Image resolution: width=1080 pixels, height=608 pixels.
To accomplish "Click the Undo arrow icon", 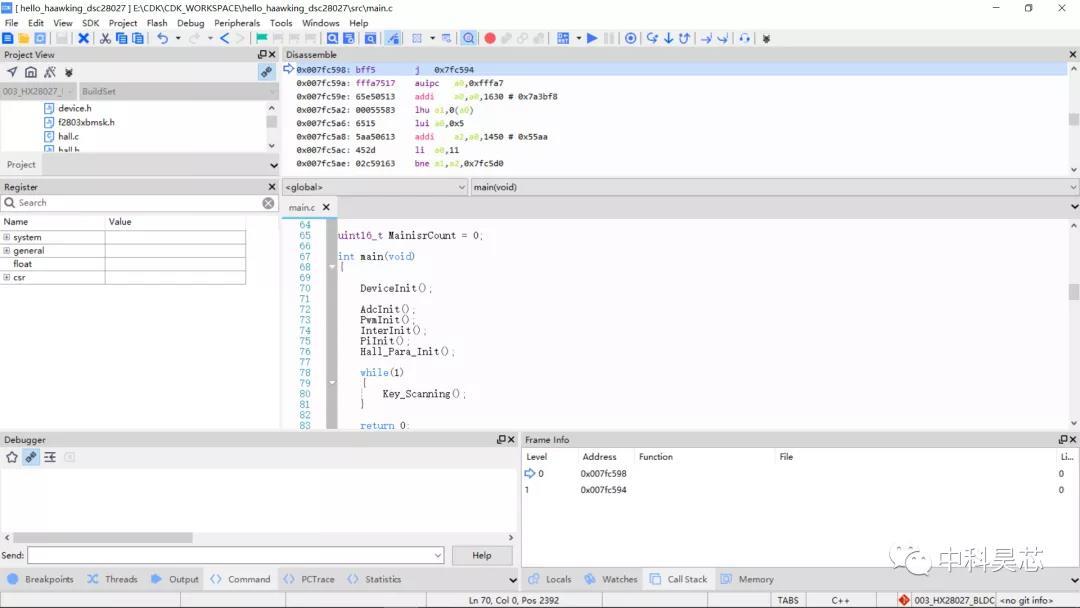I will coord(163,39).
